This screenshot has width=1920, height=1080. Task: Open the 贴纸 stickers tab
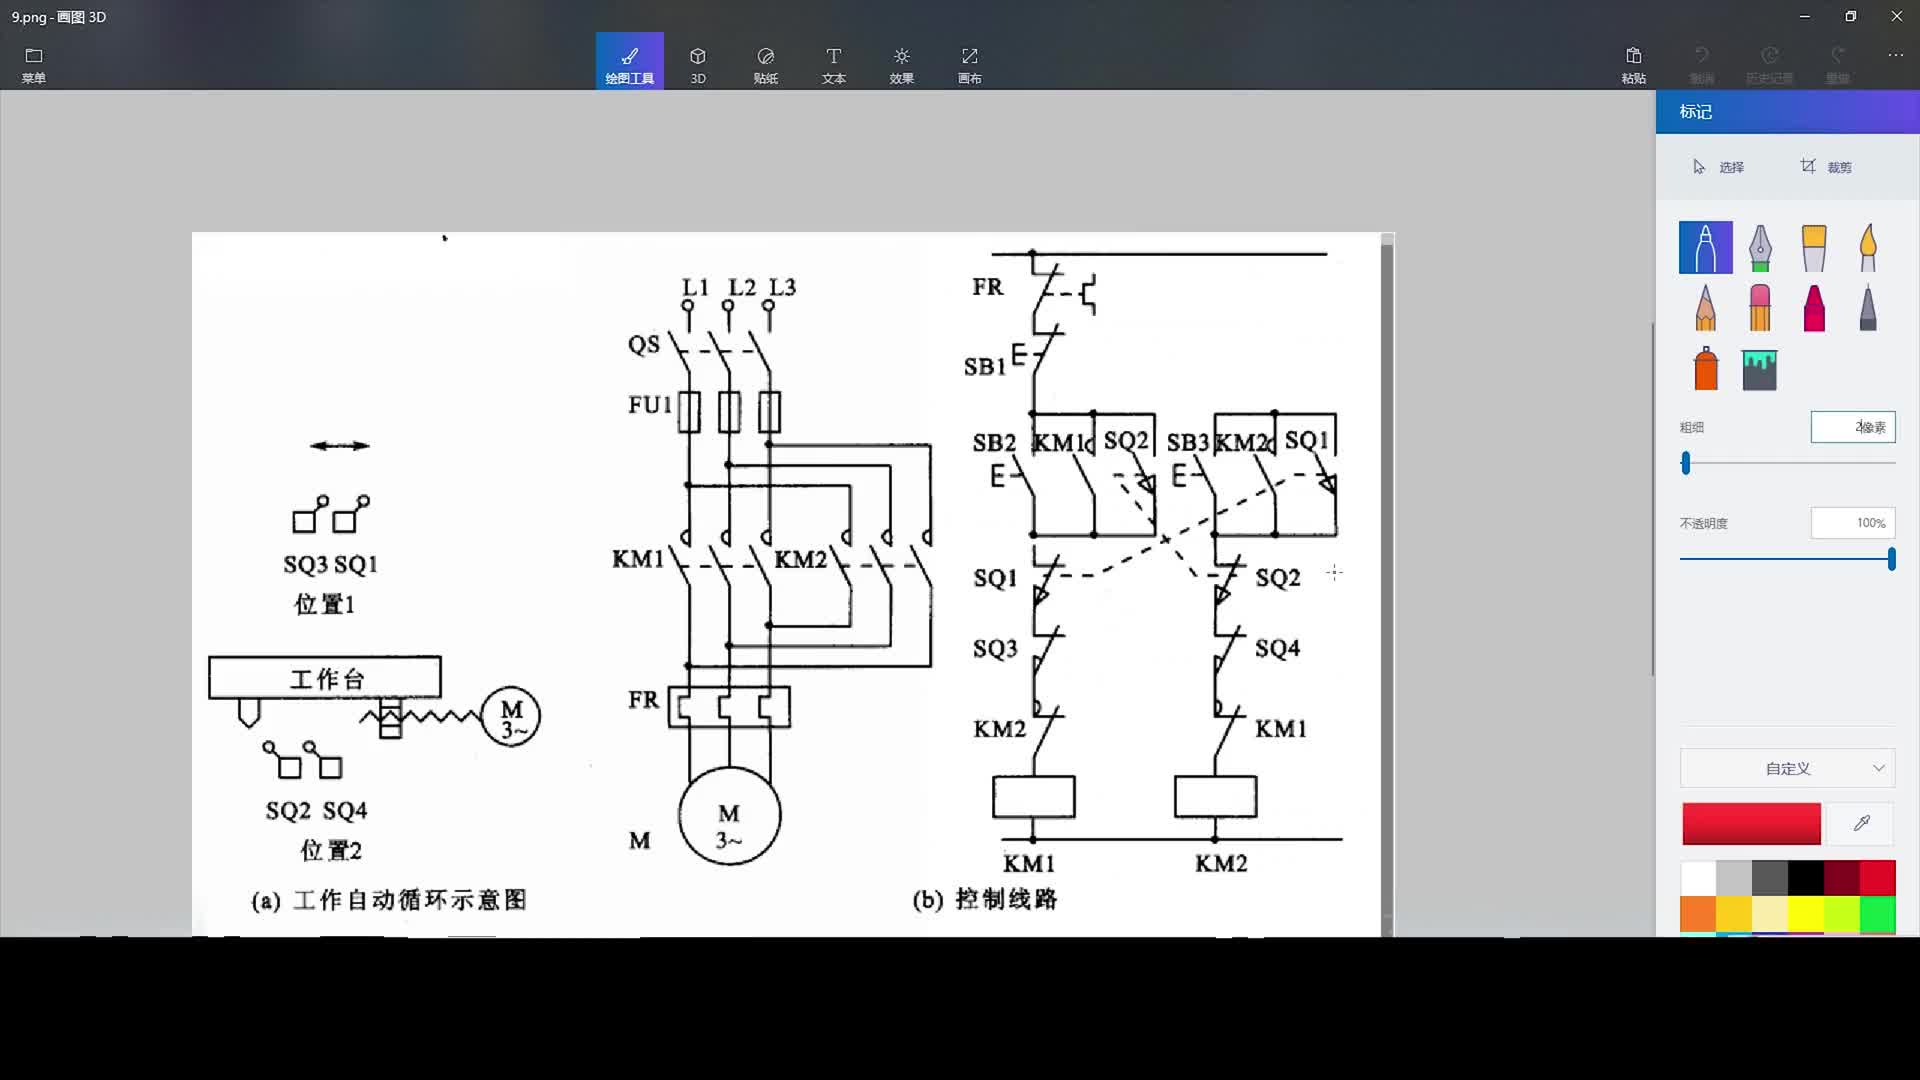click(766, 63)
